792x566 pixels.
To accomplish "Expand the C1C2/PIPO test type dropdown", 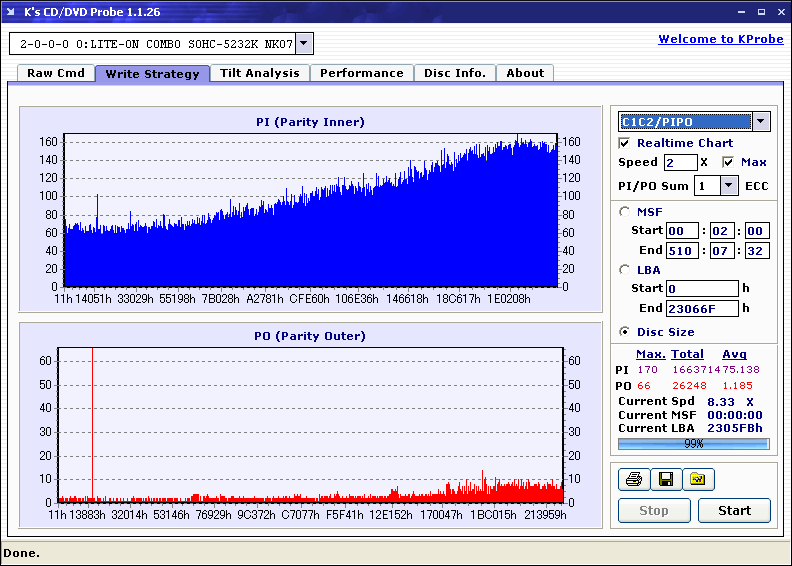I will tap(761, 122).
